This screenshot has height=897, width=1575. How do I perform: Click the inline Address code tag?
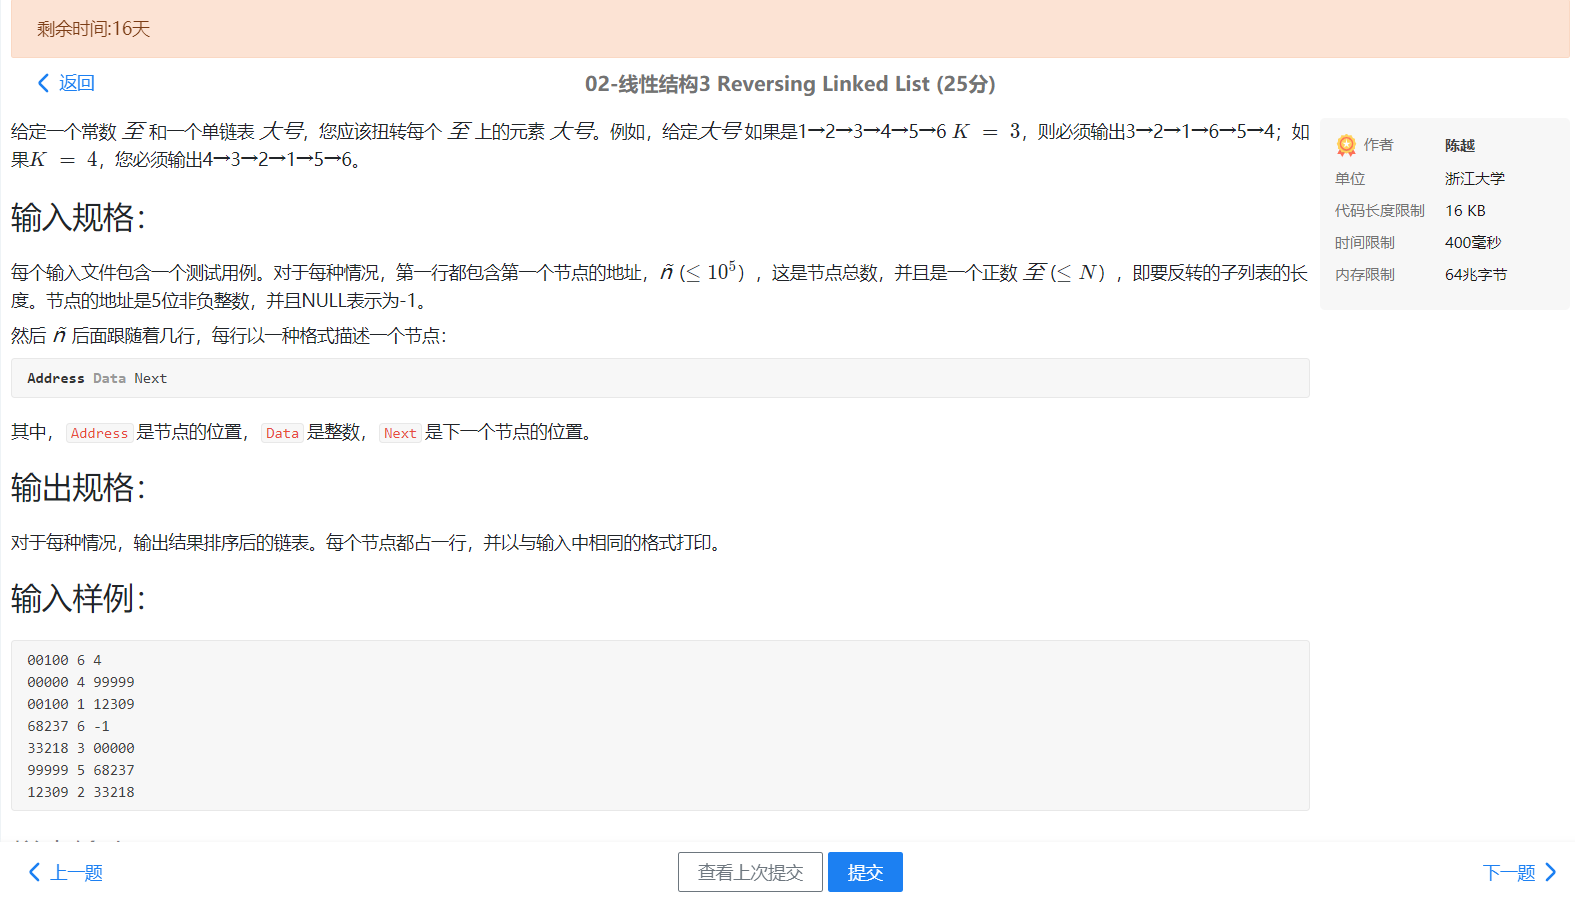tap(99, 433)
